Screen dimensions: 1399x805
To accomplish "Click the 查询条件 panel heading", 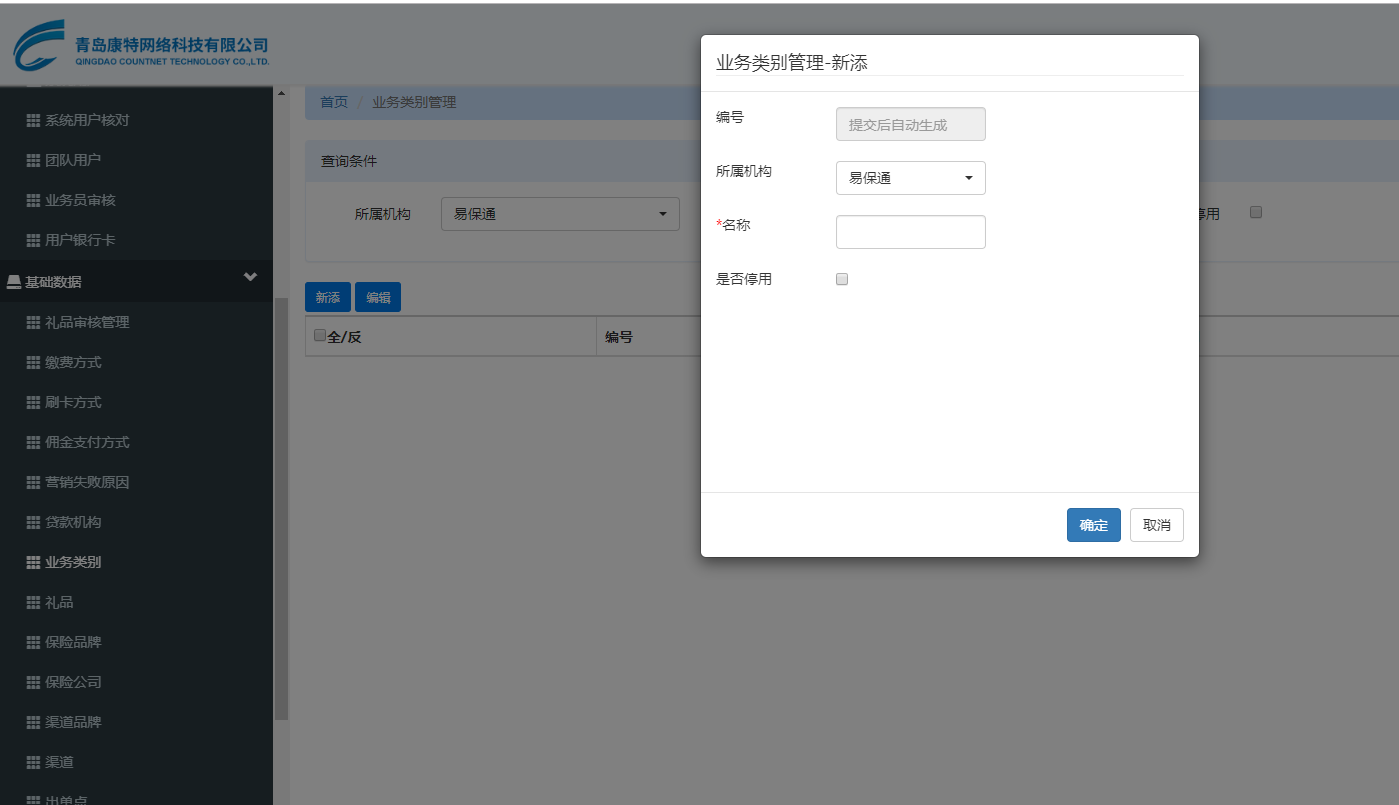I will coord(349,160).
